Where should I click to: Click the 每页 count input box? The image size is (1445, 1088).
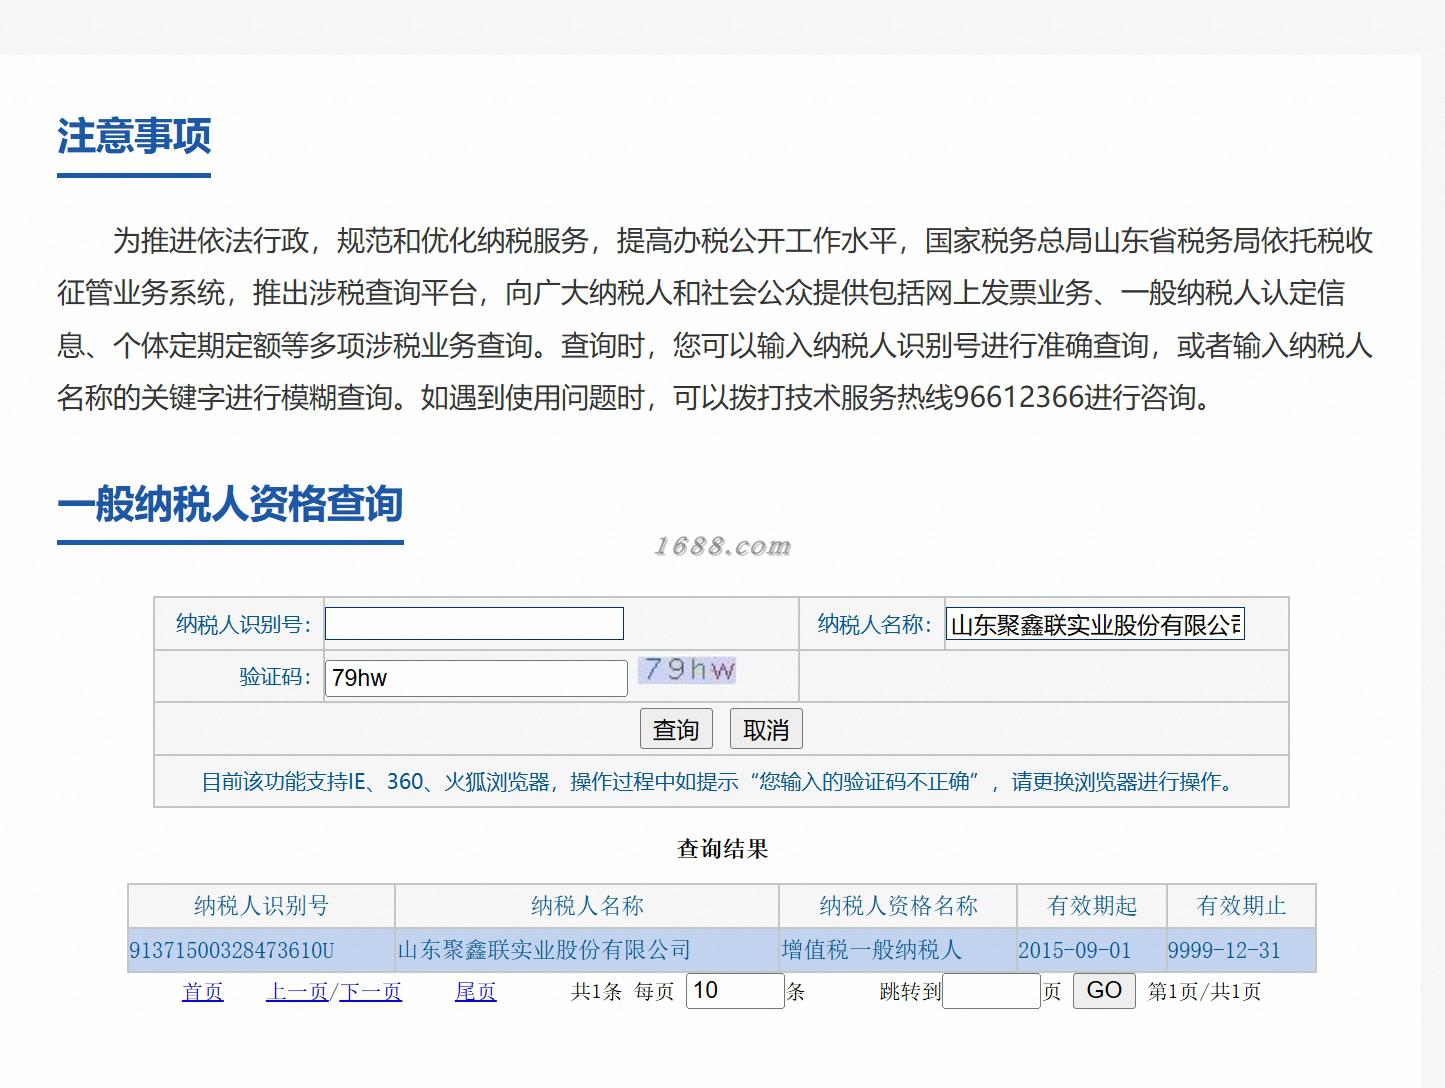pyautogui.click(x=735, y=990)
